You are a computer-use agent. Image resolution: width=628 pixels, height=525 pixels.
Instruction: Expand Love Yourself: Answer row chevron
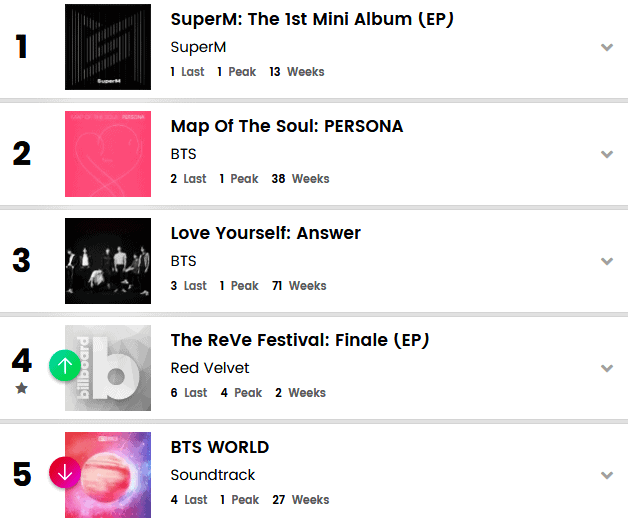(x=606, y=261)
